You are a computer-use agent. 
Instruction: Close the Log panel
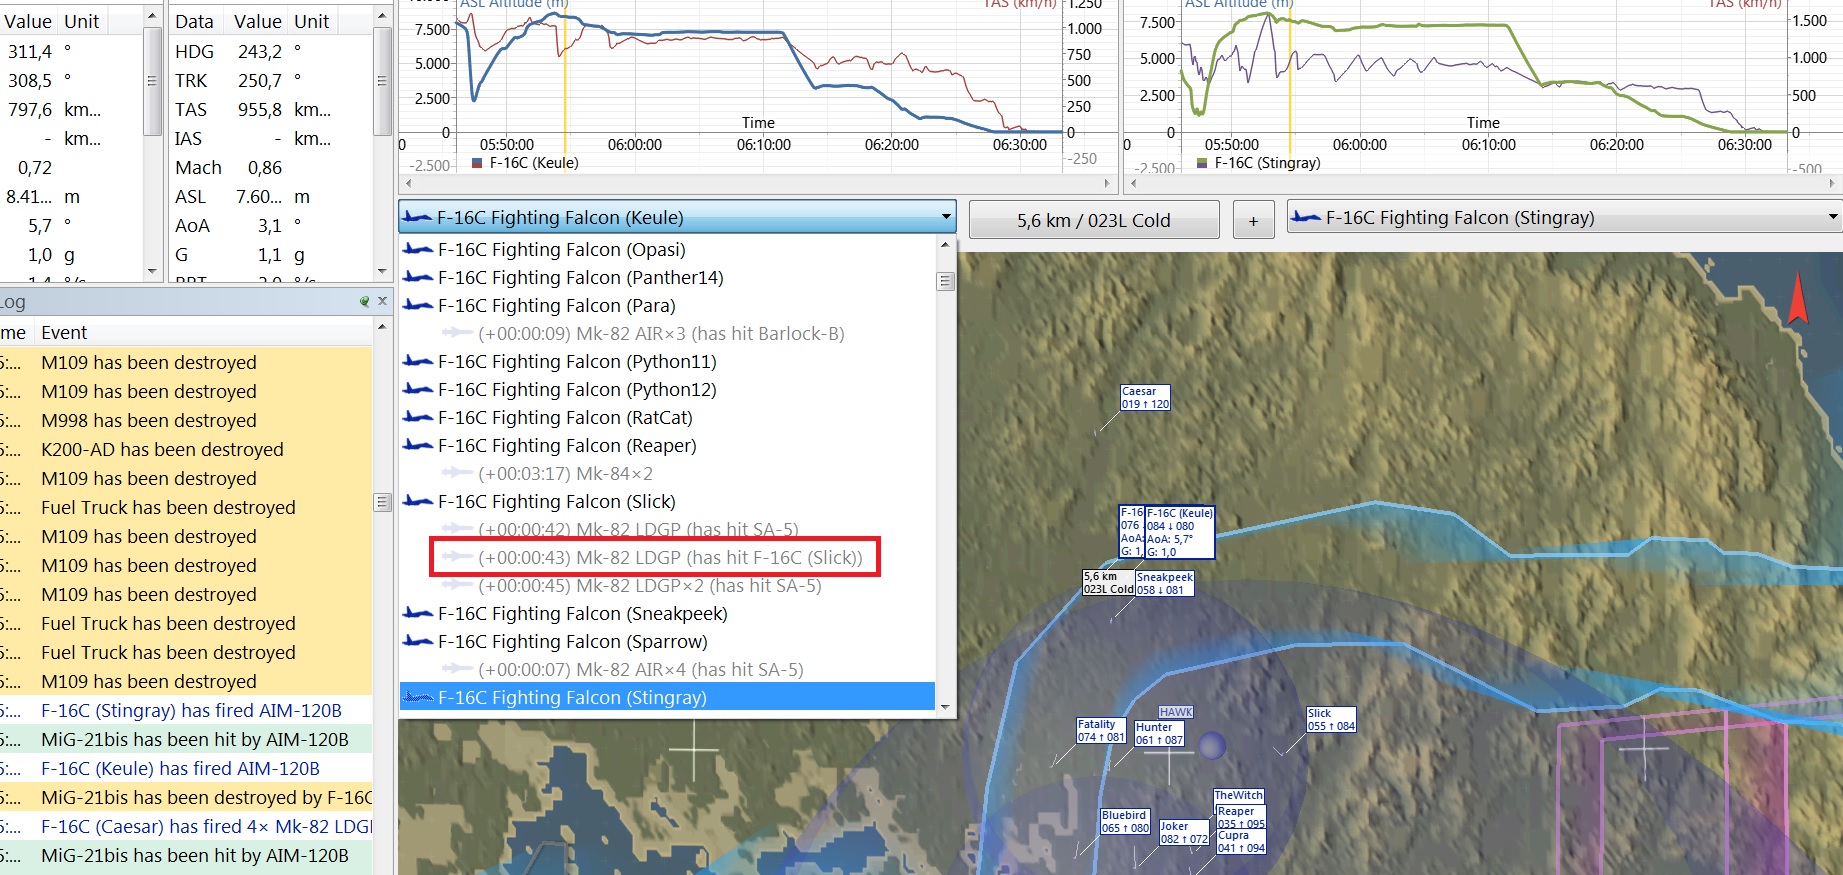pos(382,301)
